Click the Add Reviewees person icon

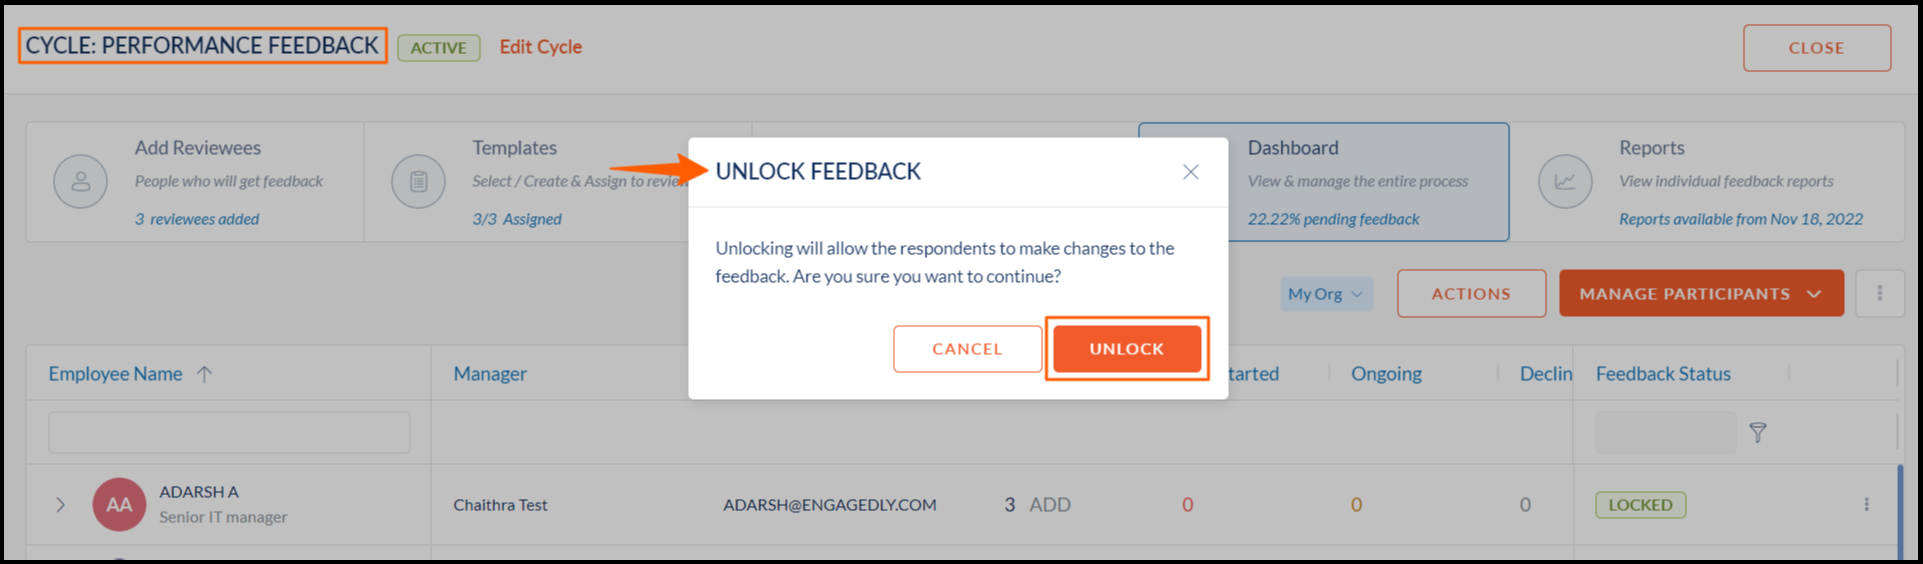point(80,182)
